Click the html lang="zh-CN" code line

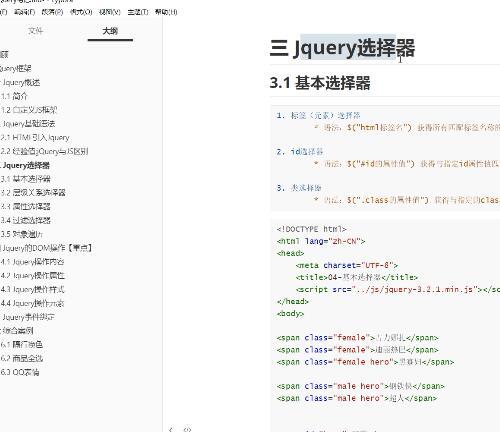pos(321,241)
